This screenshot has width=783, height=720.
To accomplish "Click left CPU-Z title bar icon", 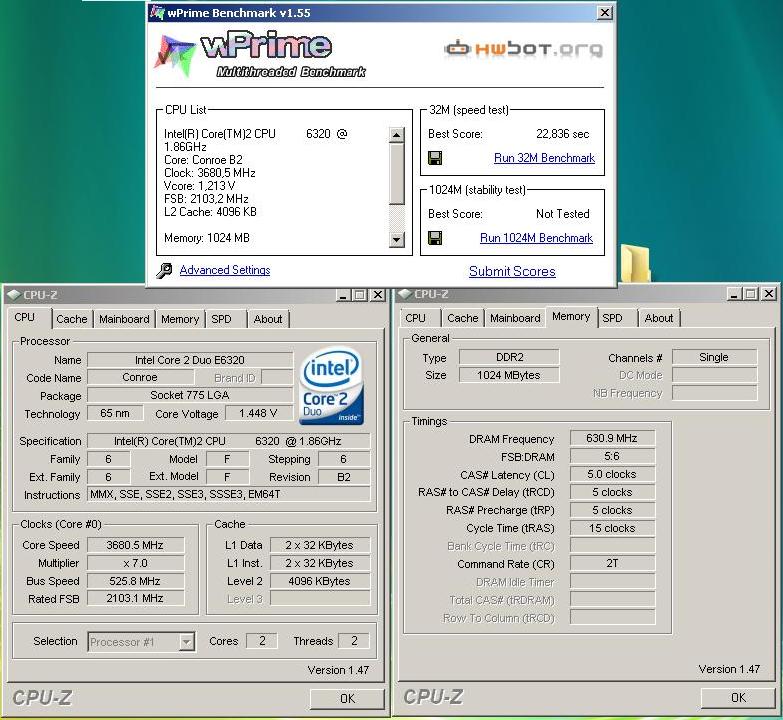I will (x=13, y=295).
